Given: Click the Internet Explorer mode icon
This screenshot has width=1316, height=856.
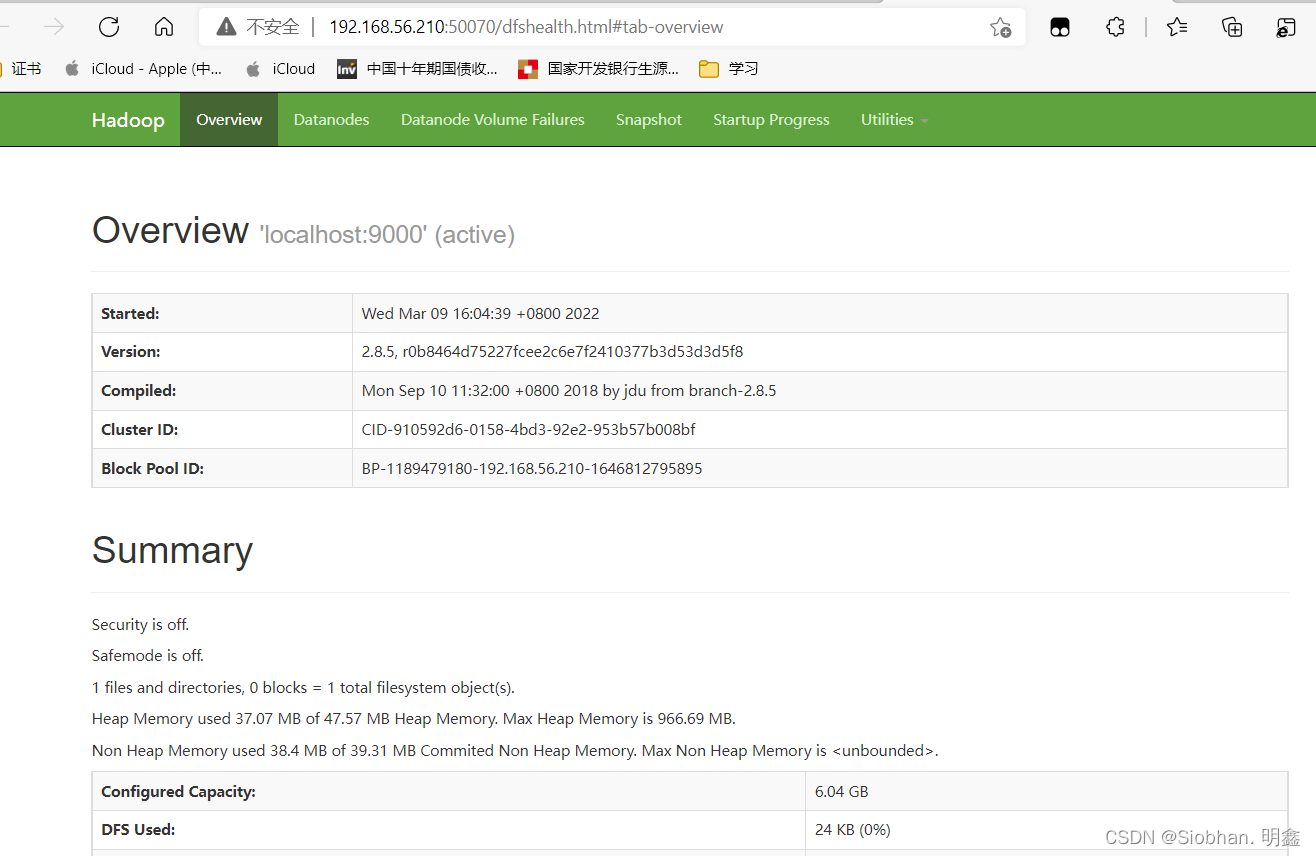Looking at the screenshot, I should [1286, 27].
